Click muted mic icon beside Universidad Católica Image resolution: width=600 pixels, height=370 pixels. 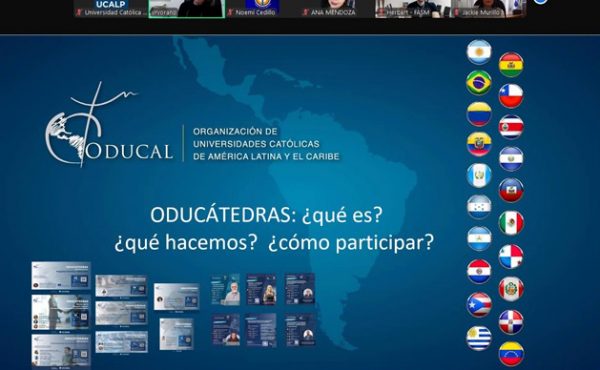[79, 13]
